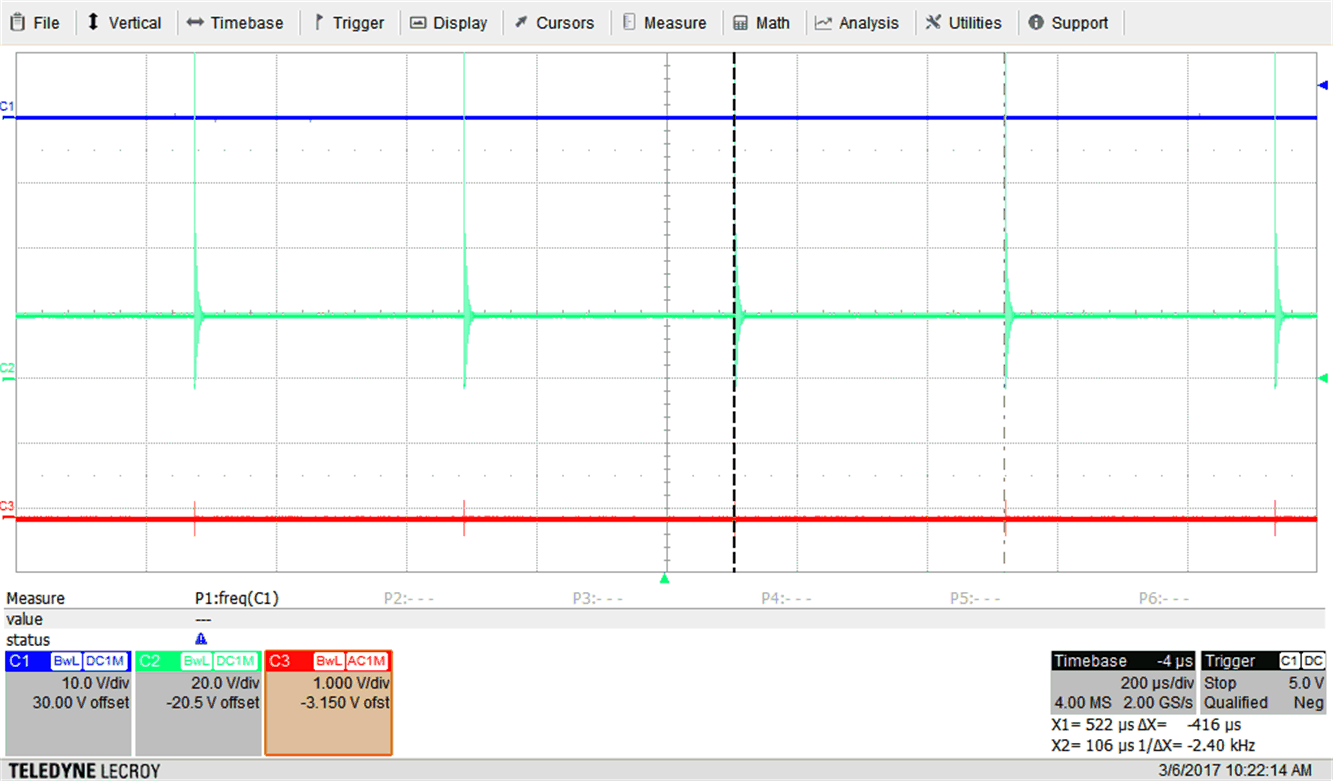Image resolution: width=1334 pixels, height=782 pixels.
Task: Click the Display monitor icon
Action: tap(418, 22)
